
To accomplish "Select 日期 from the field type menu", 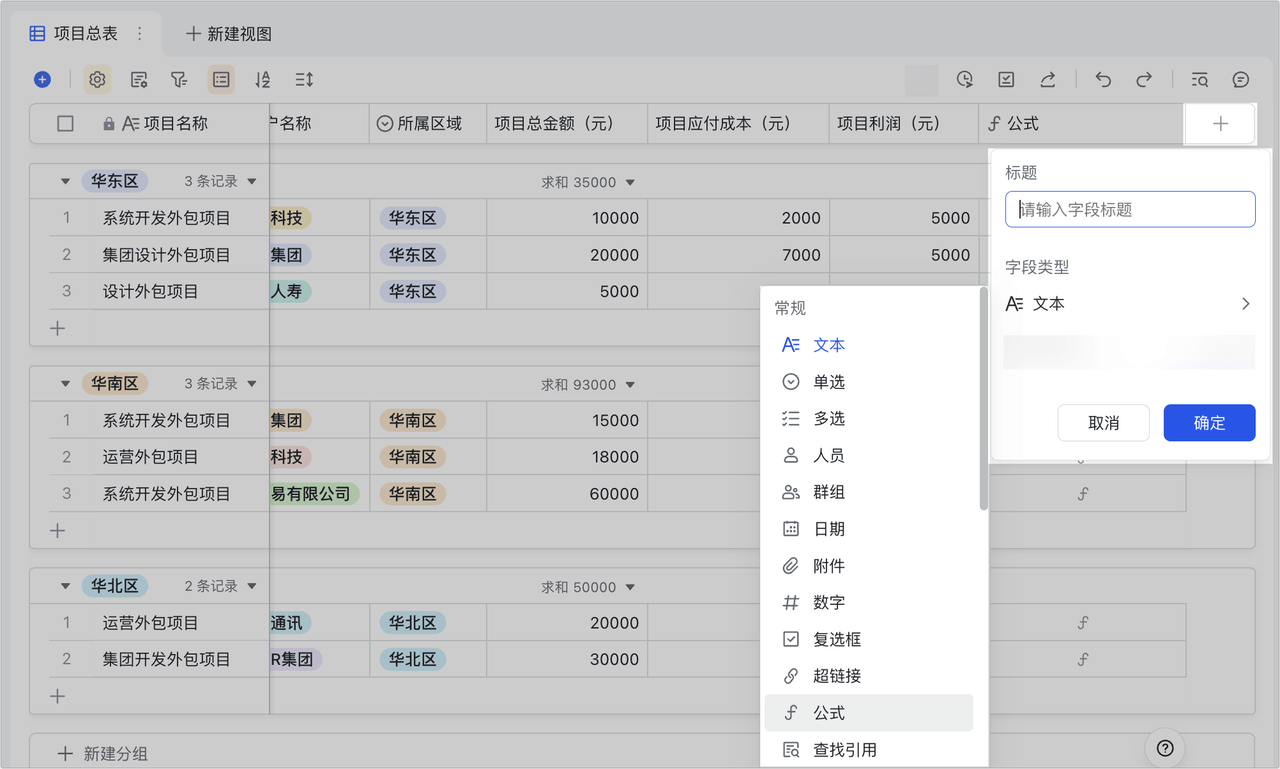I will (x=828, y=529).
